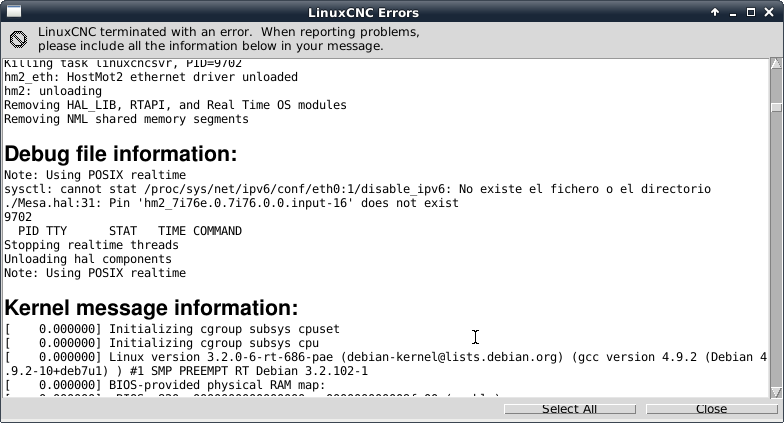Click 'Unloading hal components' line
The width and height of the screenshot is (784, 423).
(x=88, y=259)
